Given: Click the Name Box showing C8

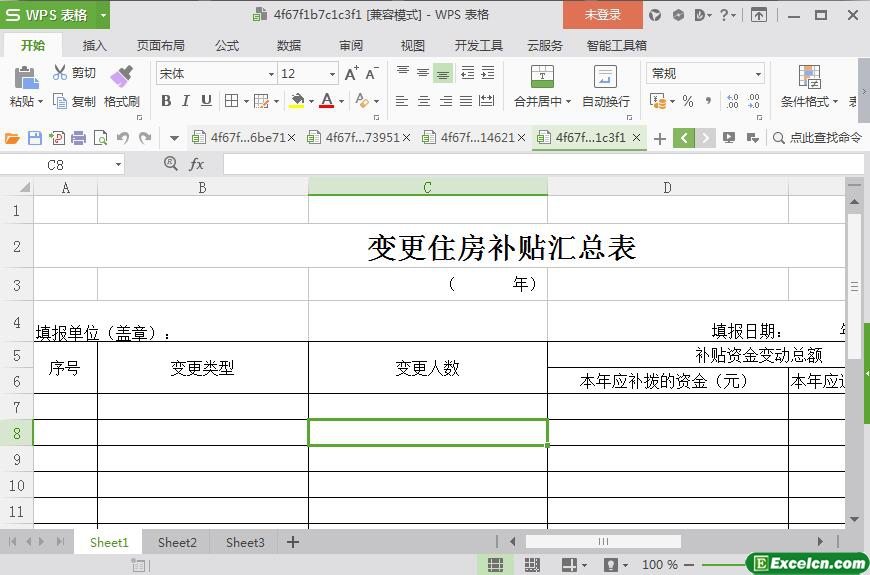Looking at the screenshot, I should pos(62,164).
